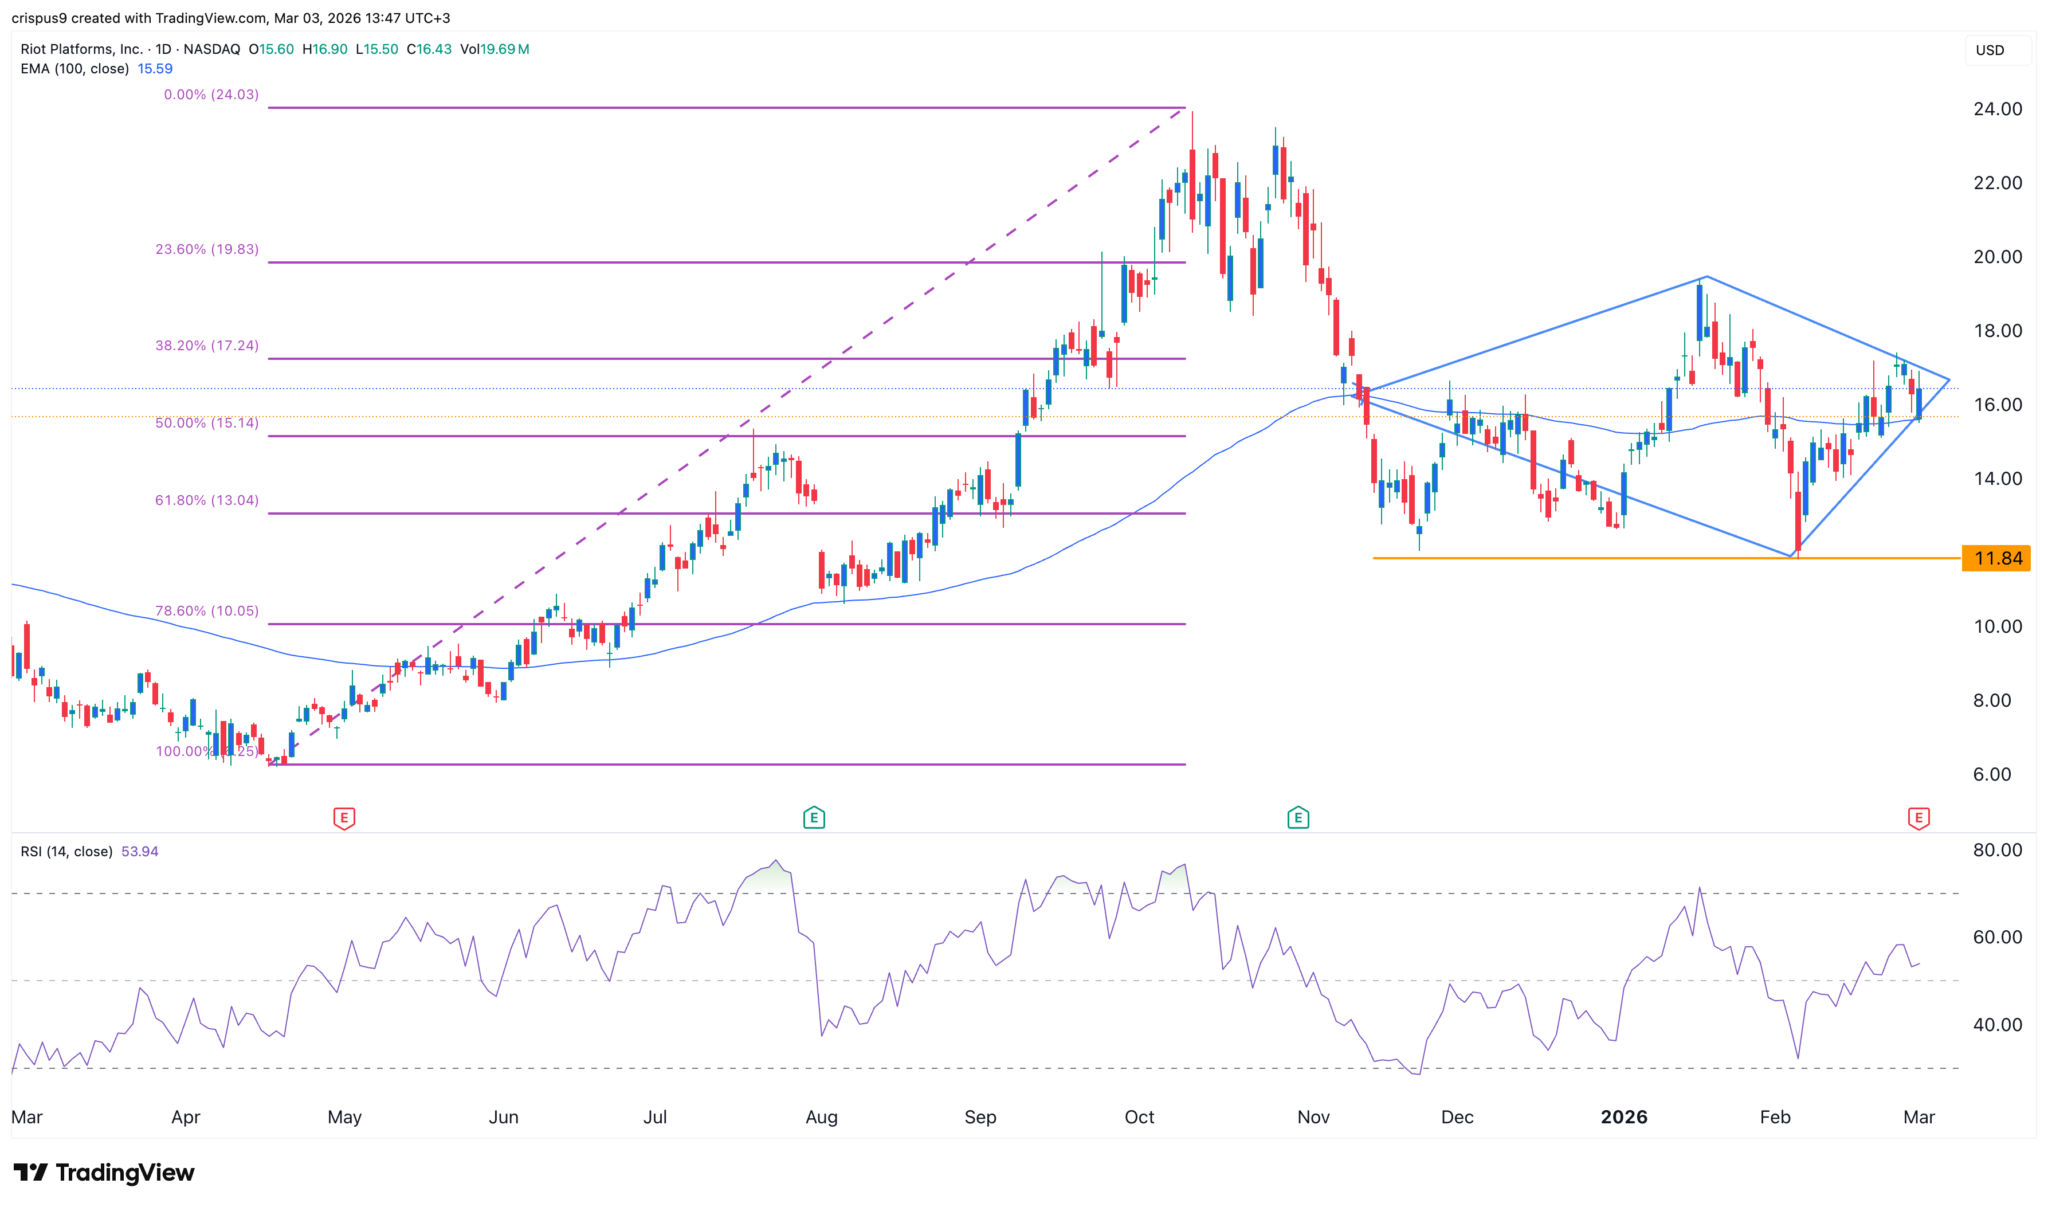Click the green earnings marker near August
Image resolution: width=2048 pixels, height=1207 pixels.
pyautogui.click(x=814, y=818)
